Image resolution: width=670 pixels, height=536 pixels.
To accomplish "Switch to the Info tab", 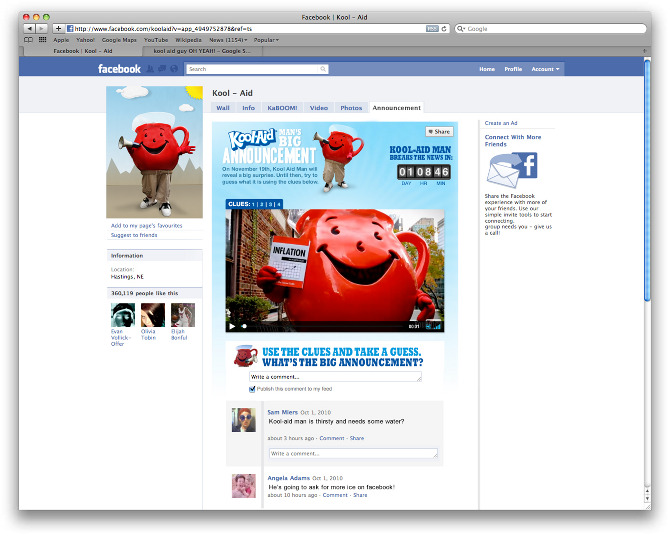I will (248, 108).
